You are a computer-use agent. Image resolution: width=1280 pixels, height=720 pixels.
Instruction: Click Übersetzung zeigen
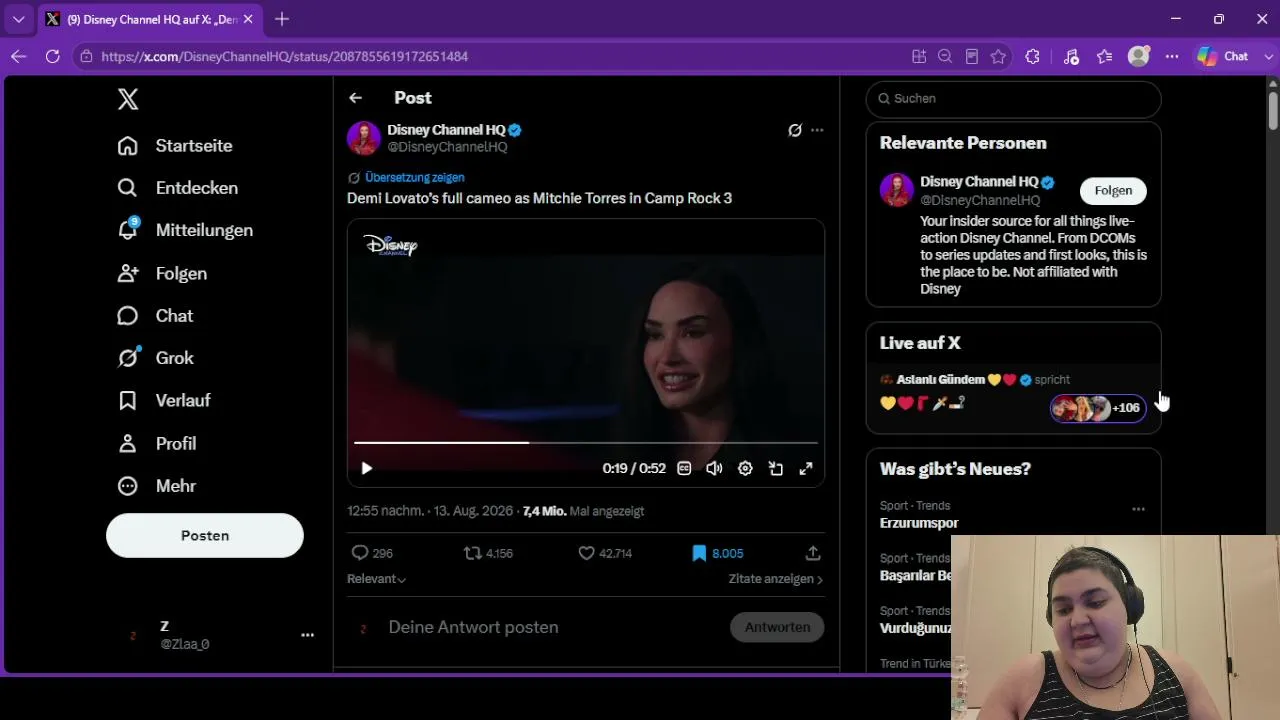[x=414, y=177]
